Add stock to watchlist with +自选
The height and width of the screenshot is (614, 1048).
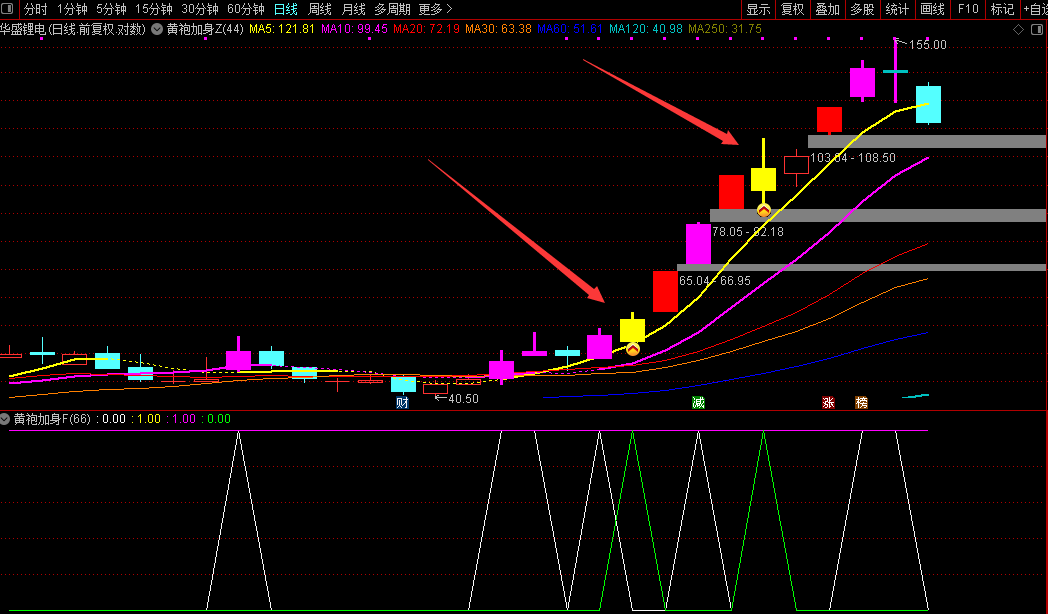[x=1034, y=9]
